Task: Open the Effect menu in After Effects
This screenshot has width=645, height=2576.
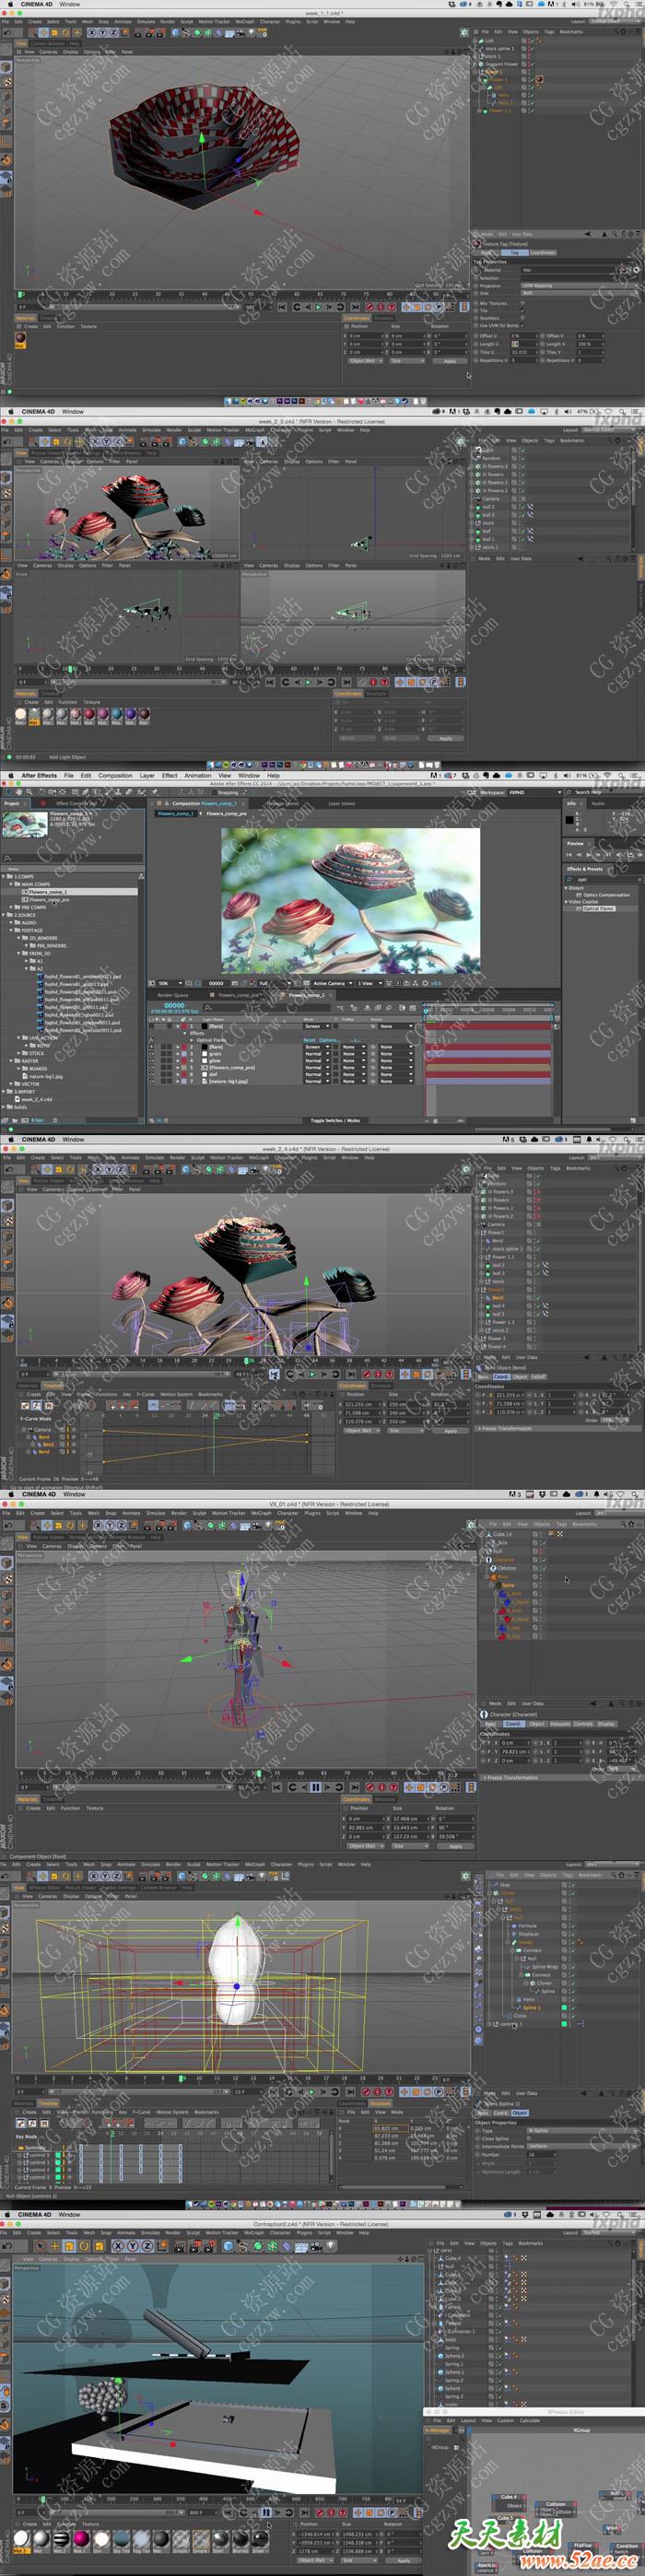Action: [169, 775]
